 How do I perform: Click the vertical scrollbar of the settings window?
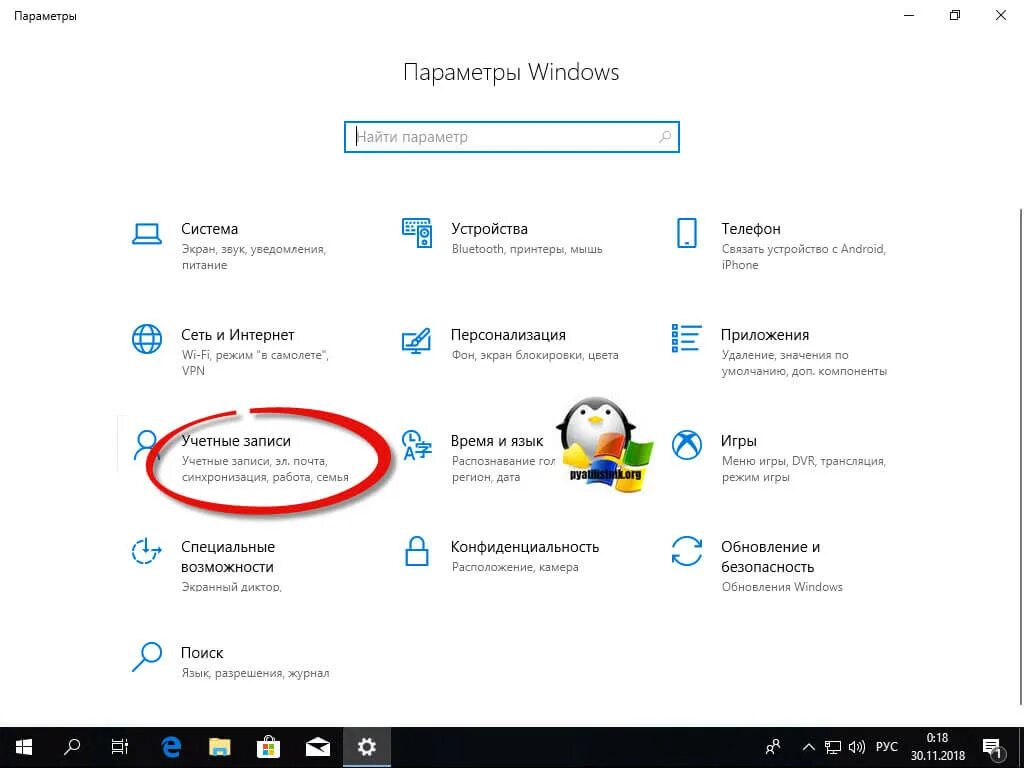(1020, 457)
